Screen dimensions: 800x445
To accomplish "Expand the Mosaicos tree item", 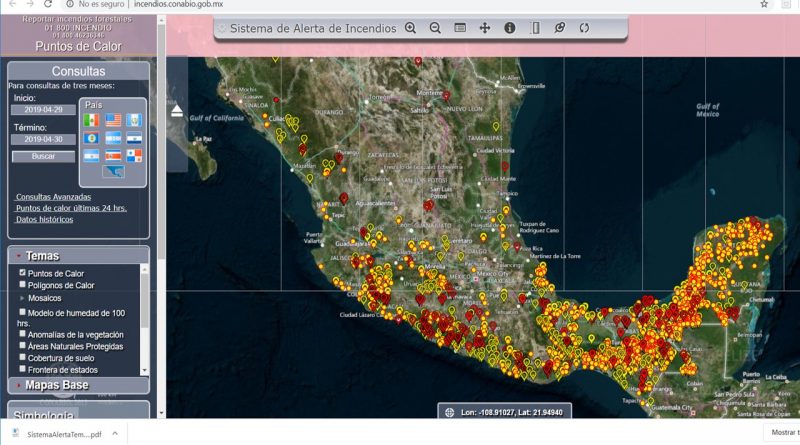I will point(23,298).
